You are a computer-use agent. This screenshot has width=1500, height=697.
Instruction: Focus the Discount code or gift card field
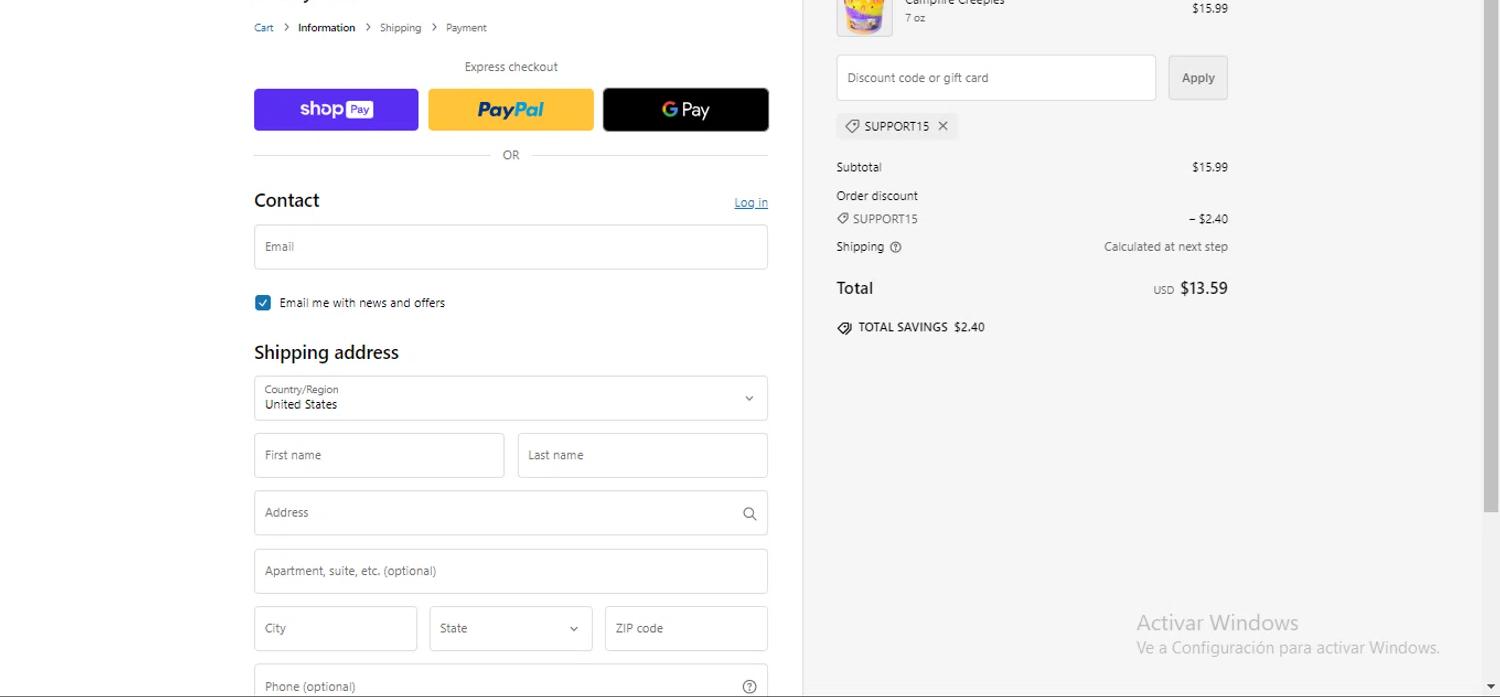click(x=996, y=78)
